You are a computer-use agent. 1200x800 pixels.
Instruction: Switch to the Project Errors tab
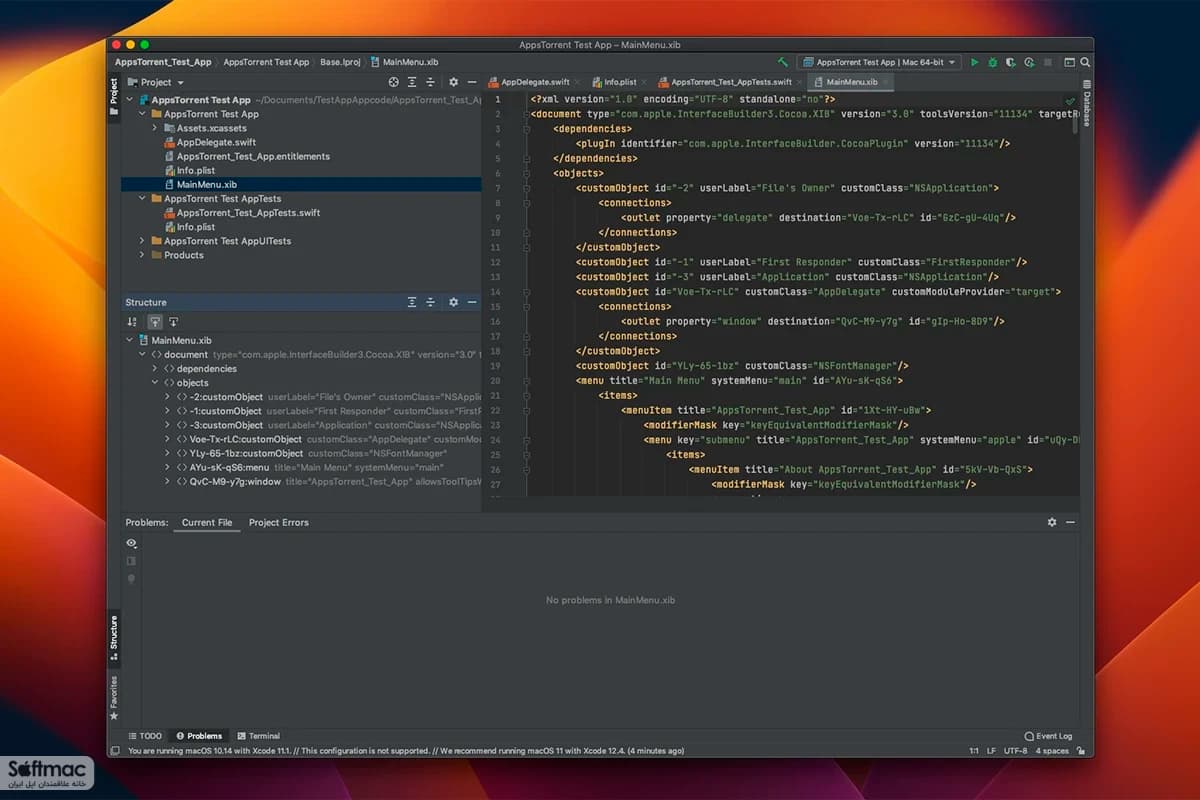click(x=278, y=522)
